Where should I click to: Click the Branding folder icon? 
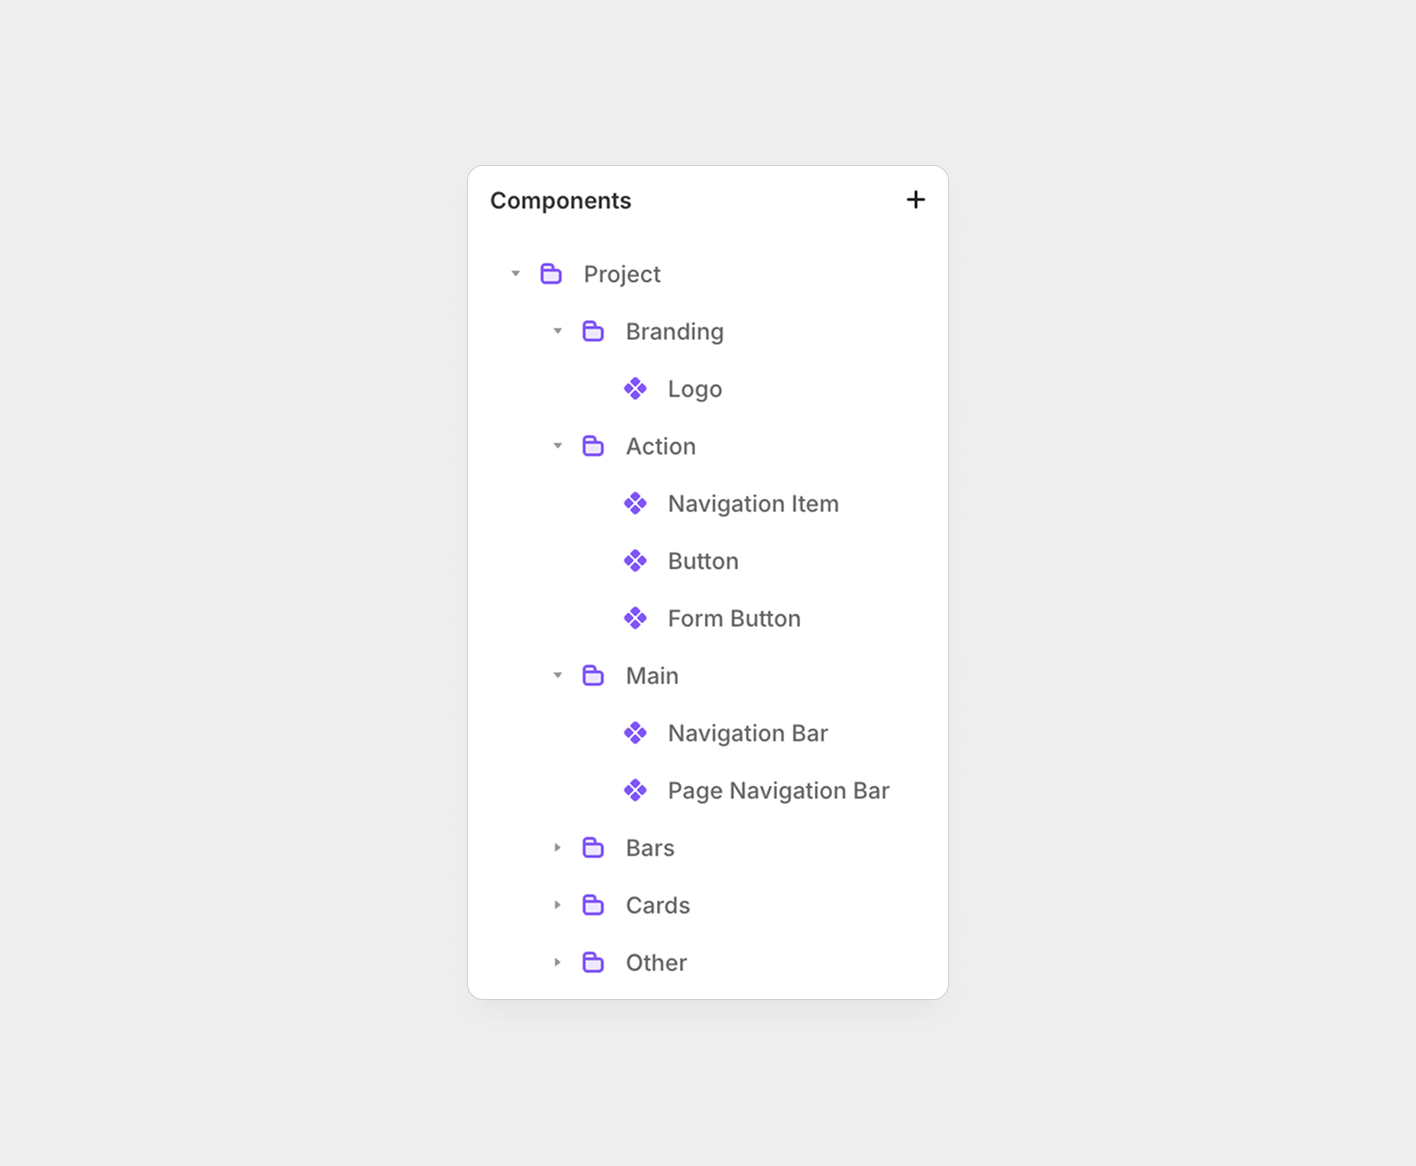tap(593, 331)
